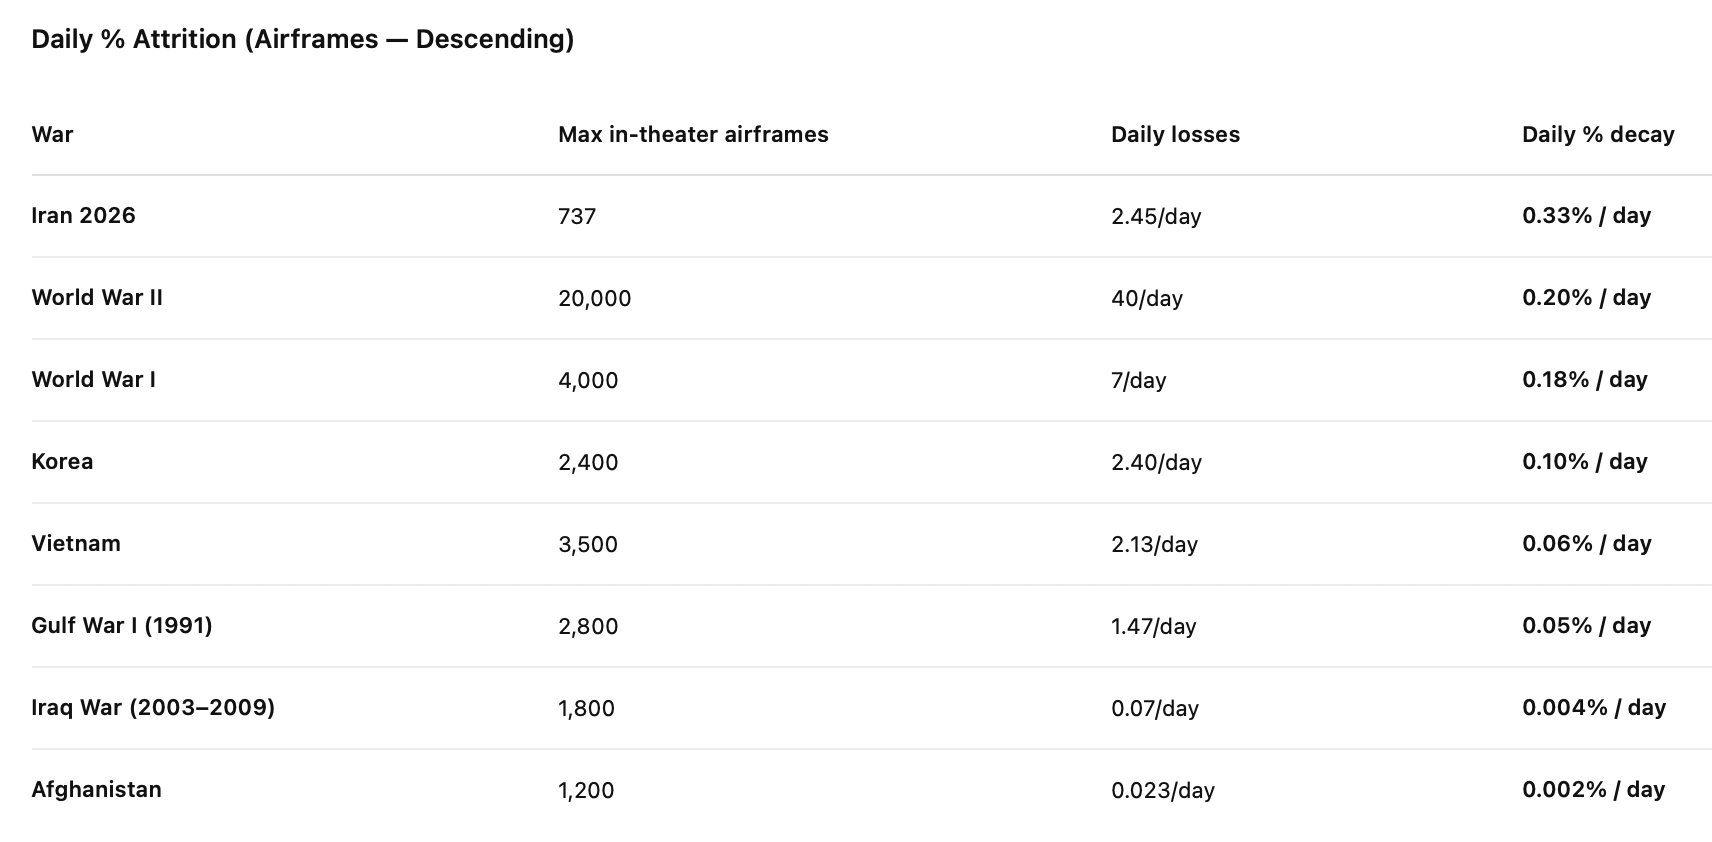The width and height of the screenshot is (1712, 842).
Task: Select the 0.33% / day decay value
Action: tap(1586, 215)
